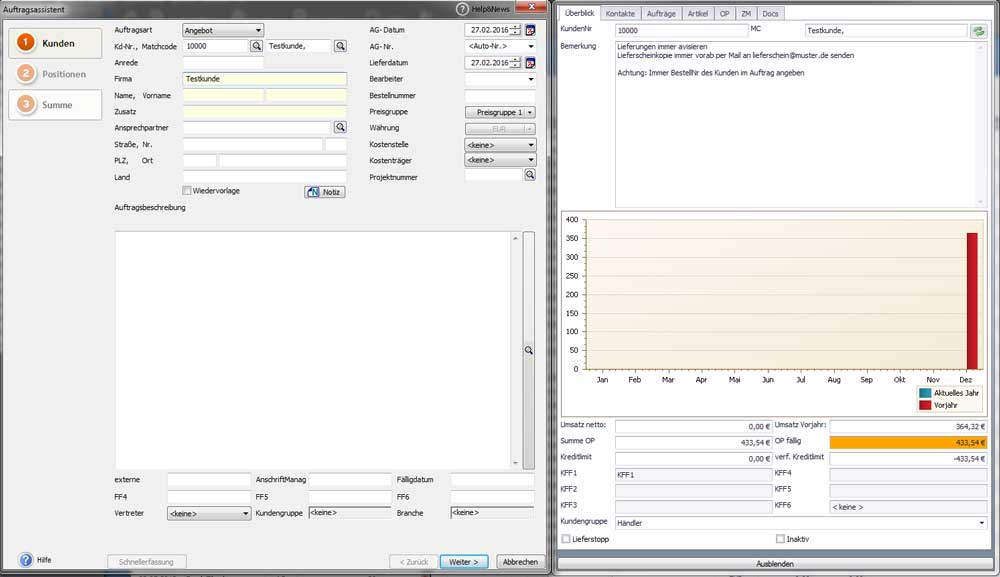Click magnifier beside Auftragsbeschreibung text area
This screenshot has width=1000, height=577.
pyautogui.click(x=529, y=350)
